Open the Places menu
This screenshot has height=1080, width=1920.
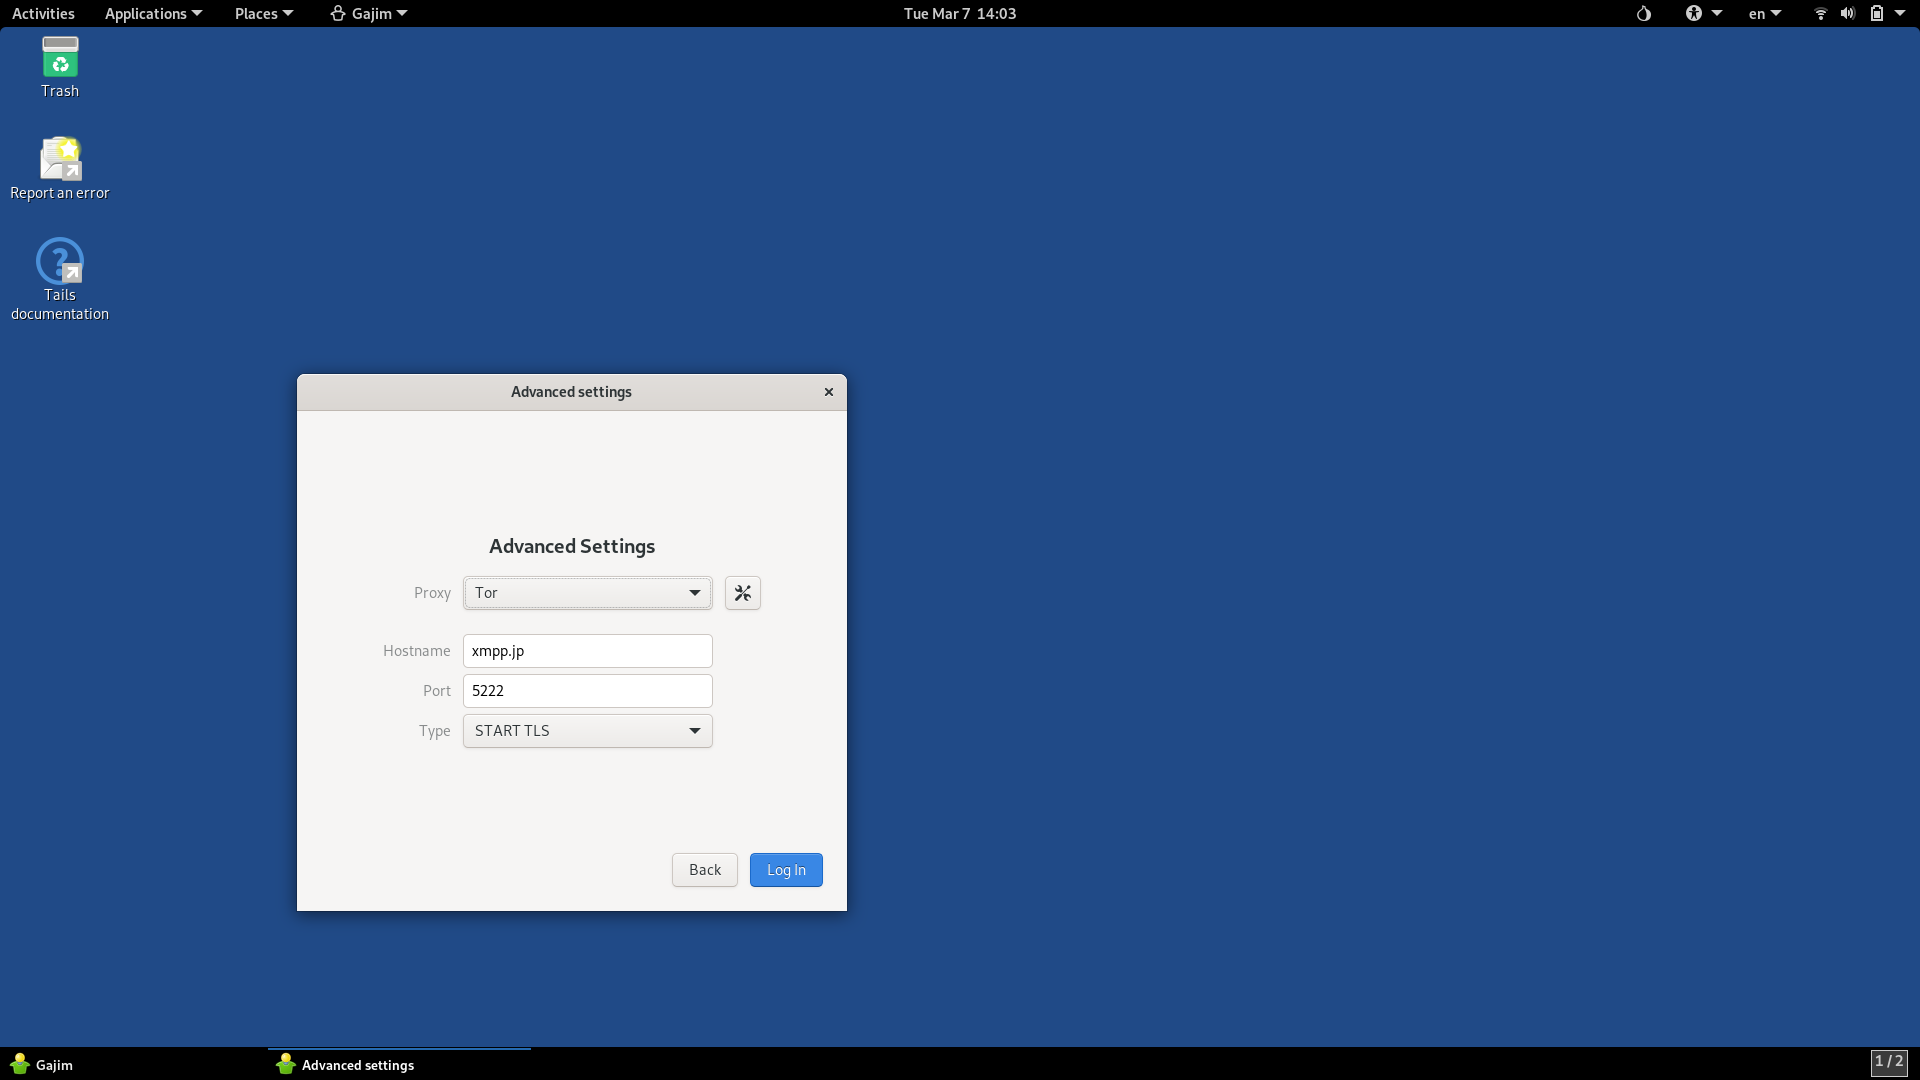263,14
